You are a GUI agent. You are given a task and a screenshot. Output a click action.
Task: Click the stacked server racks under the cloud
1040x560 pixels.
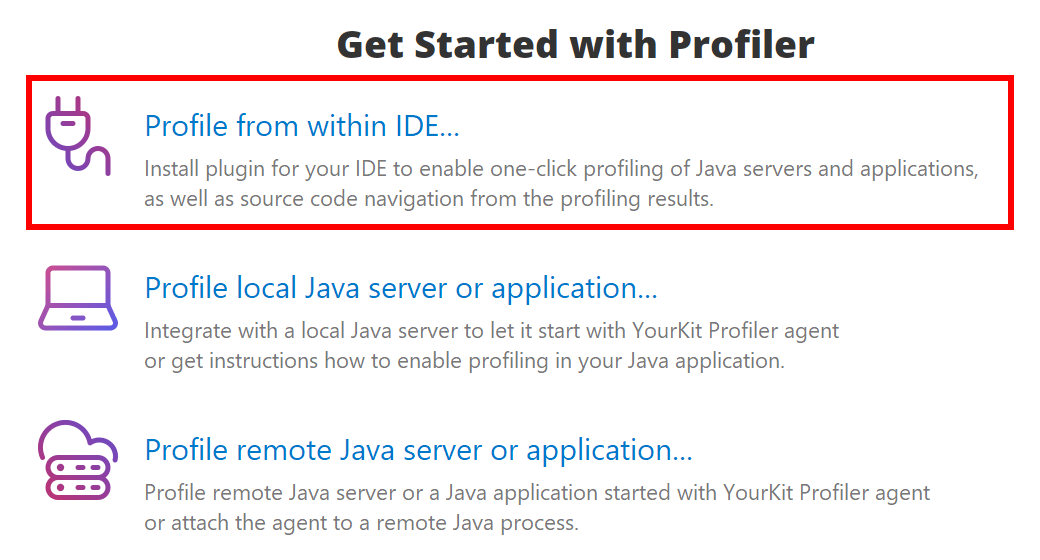click(x=78, y=478)
